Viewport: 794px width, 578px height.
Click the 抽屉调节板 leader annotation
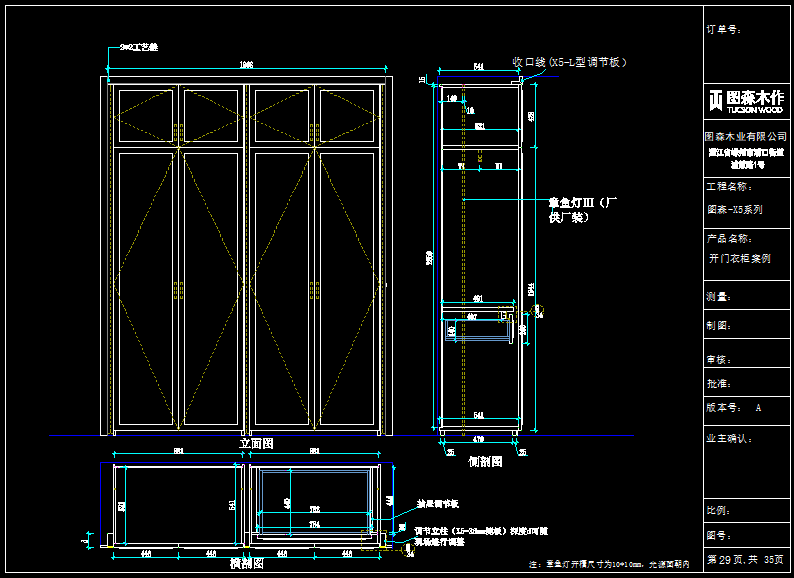pos(437,505)
